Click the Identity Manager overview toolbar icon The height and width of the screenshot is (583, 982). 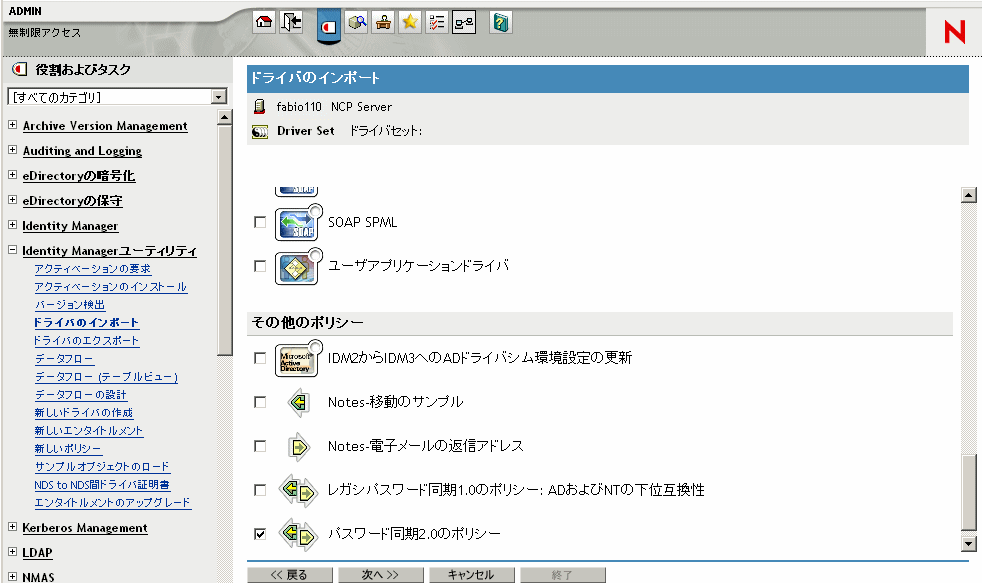tap(464, 23)
